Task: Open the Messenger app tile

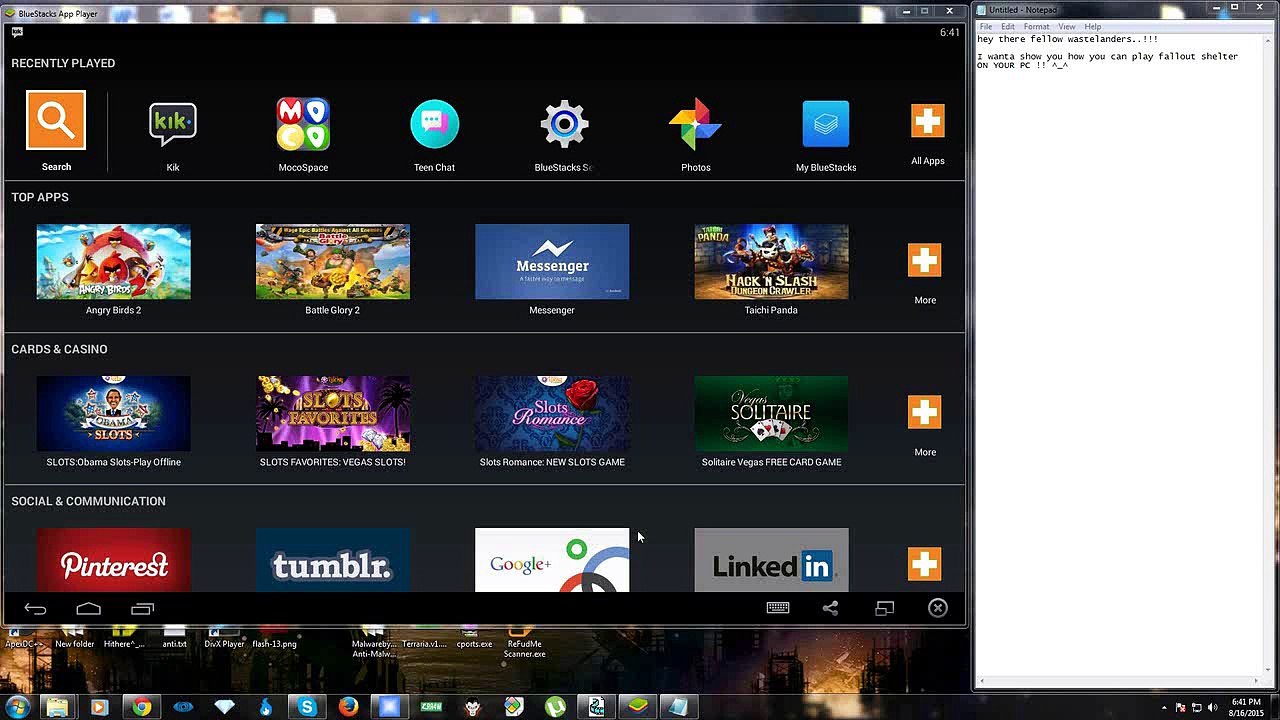Action: pos(552,262)
